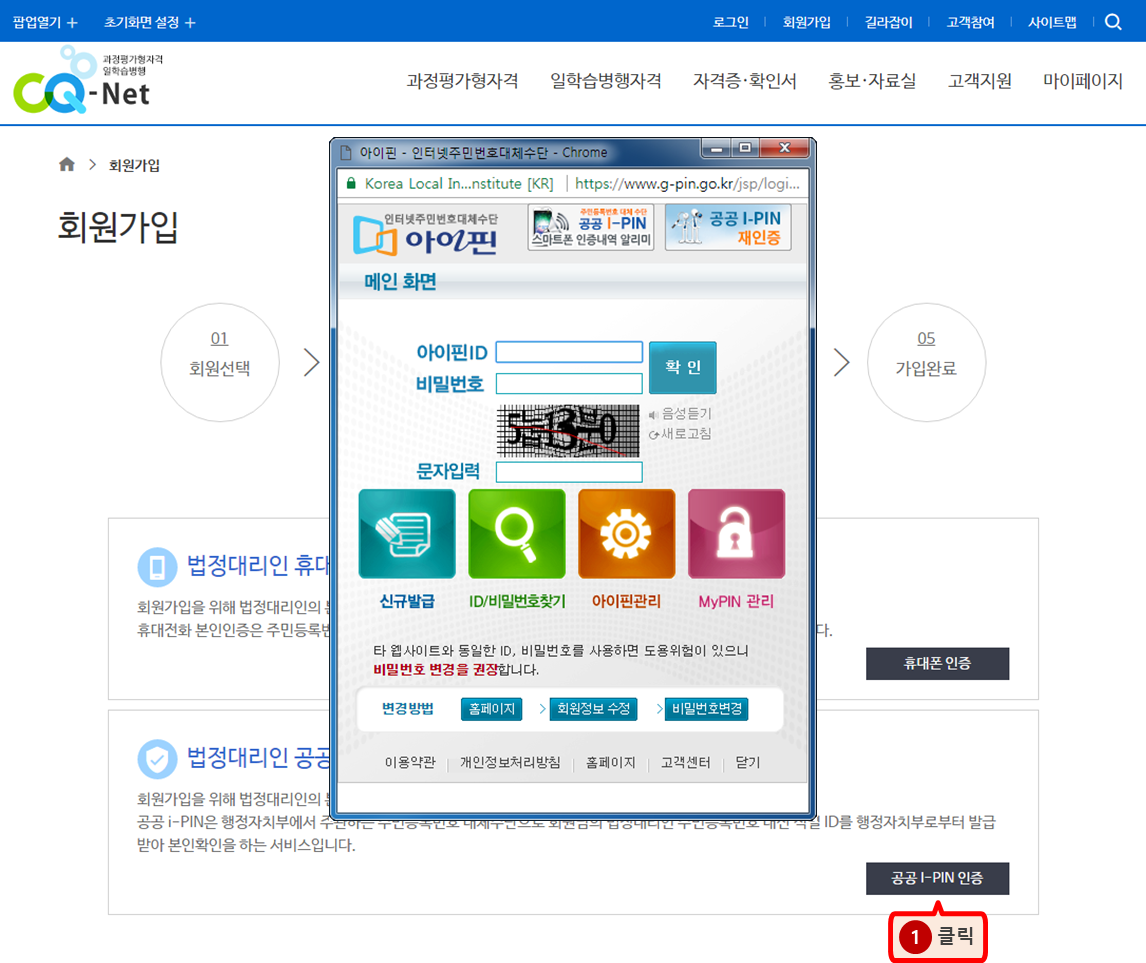The width and height of the screenshot is (1146, 963).
Task: Click the lock icon in popup address bar
Action: (351, 183)
